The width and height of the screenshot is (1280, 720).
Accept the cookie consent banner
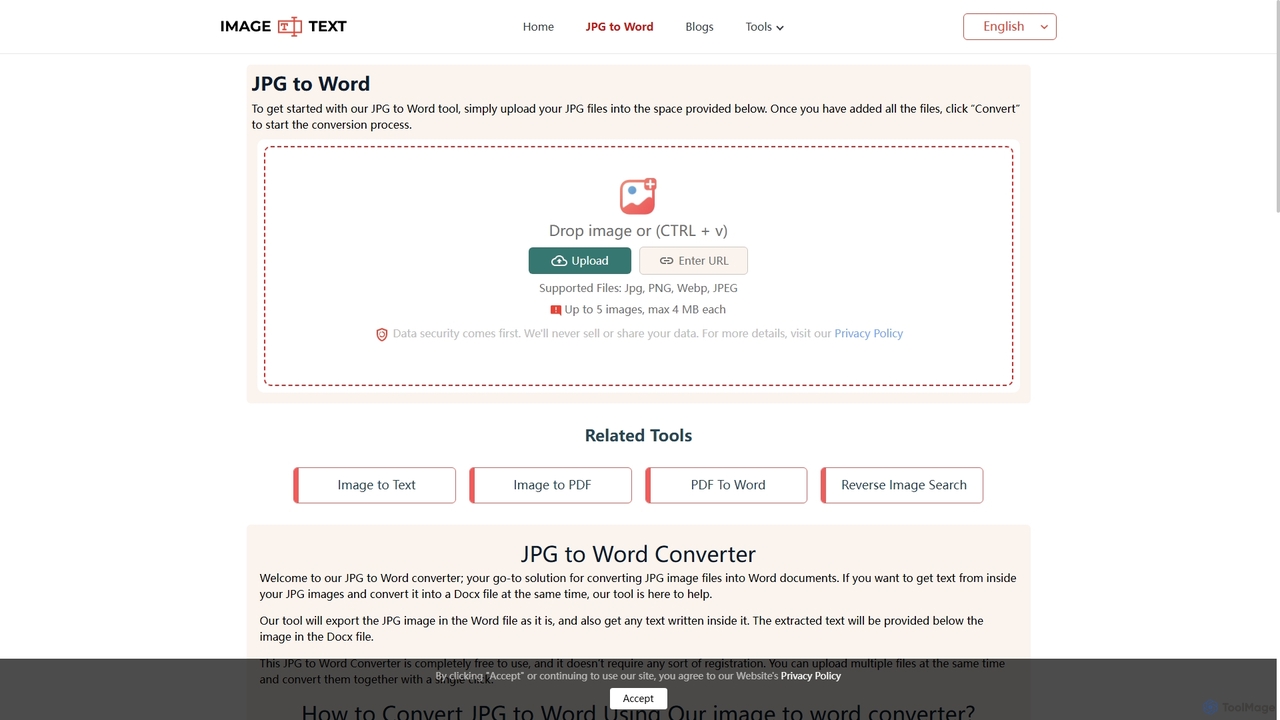[x=638, y=698]
